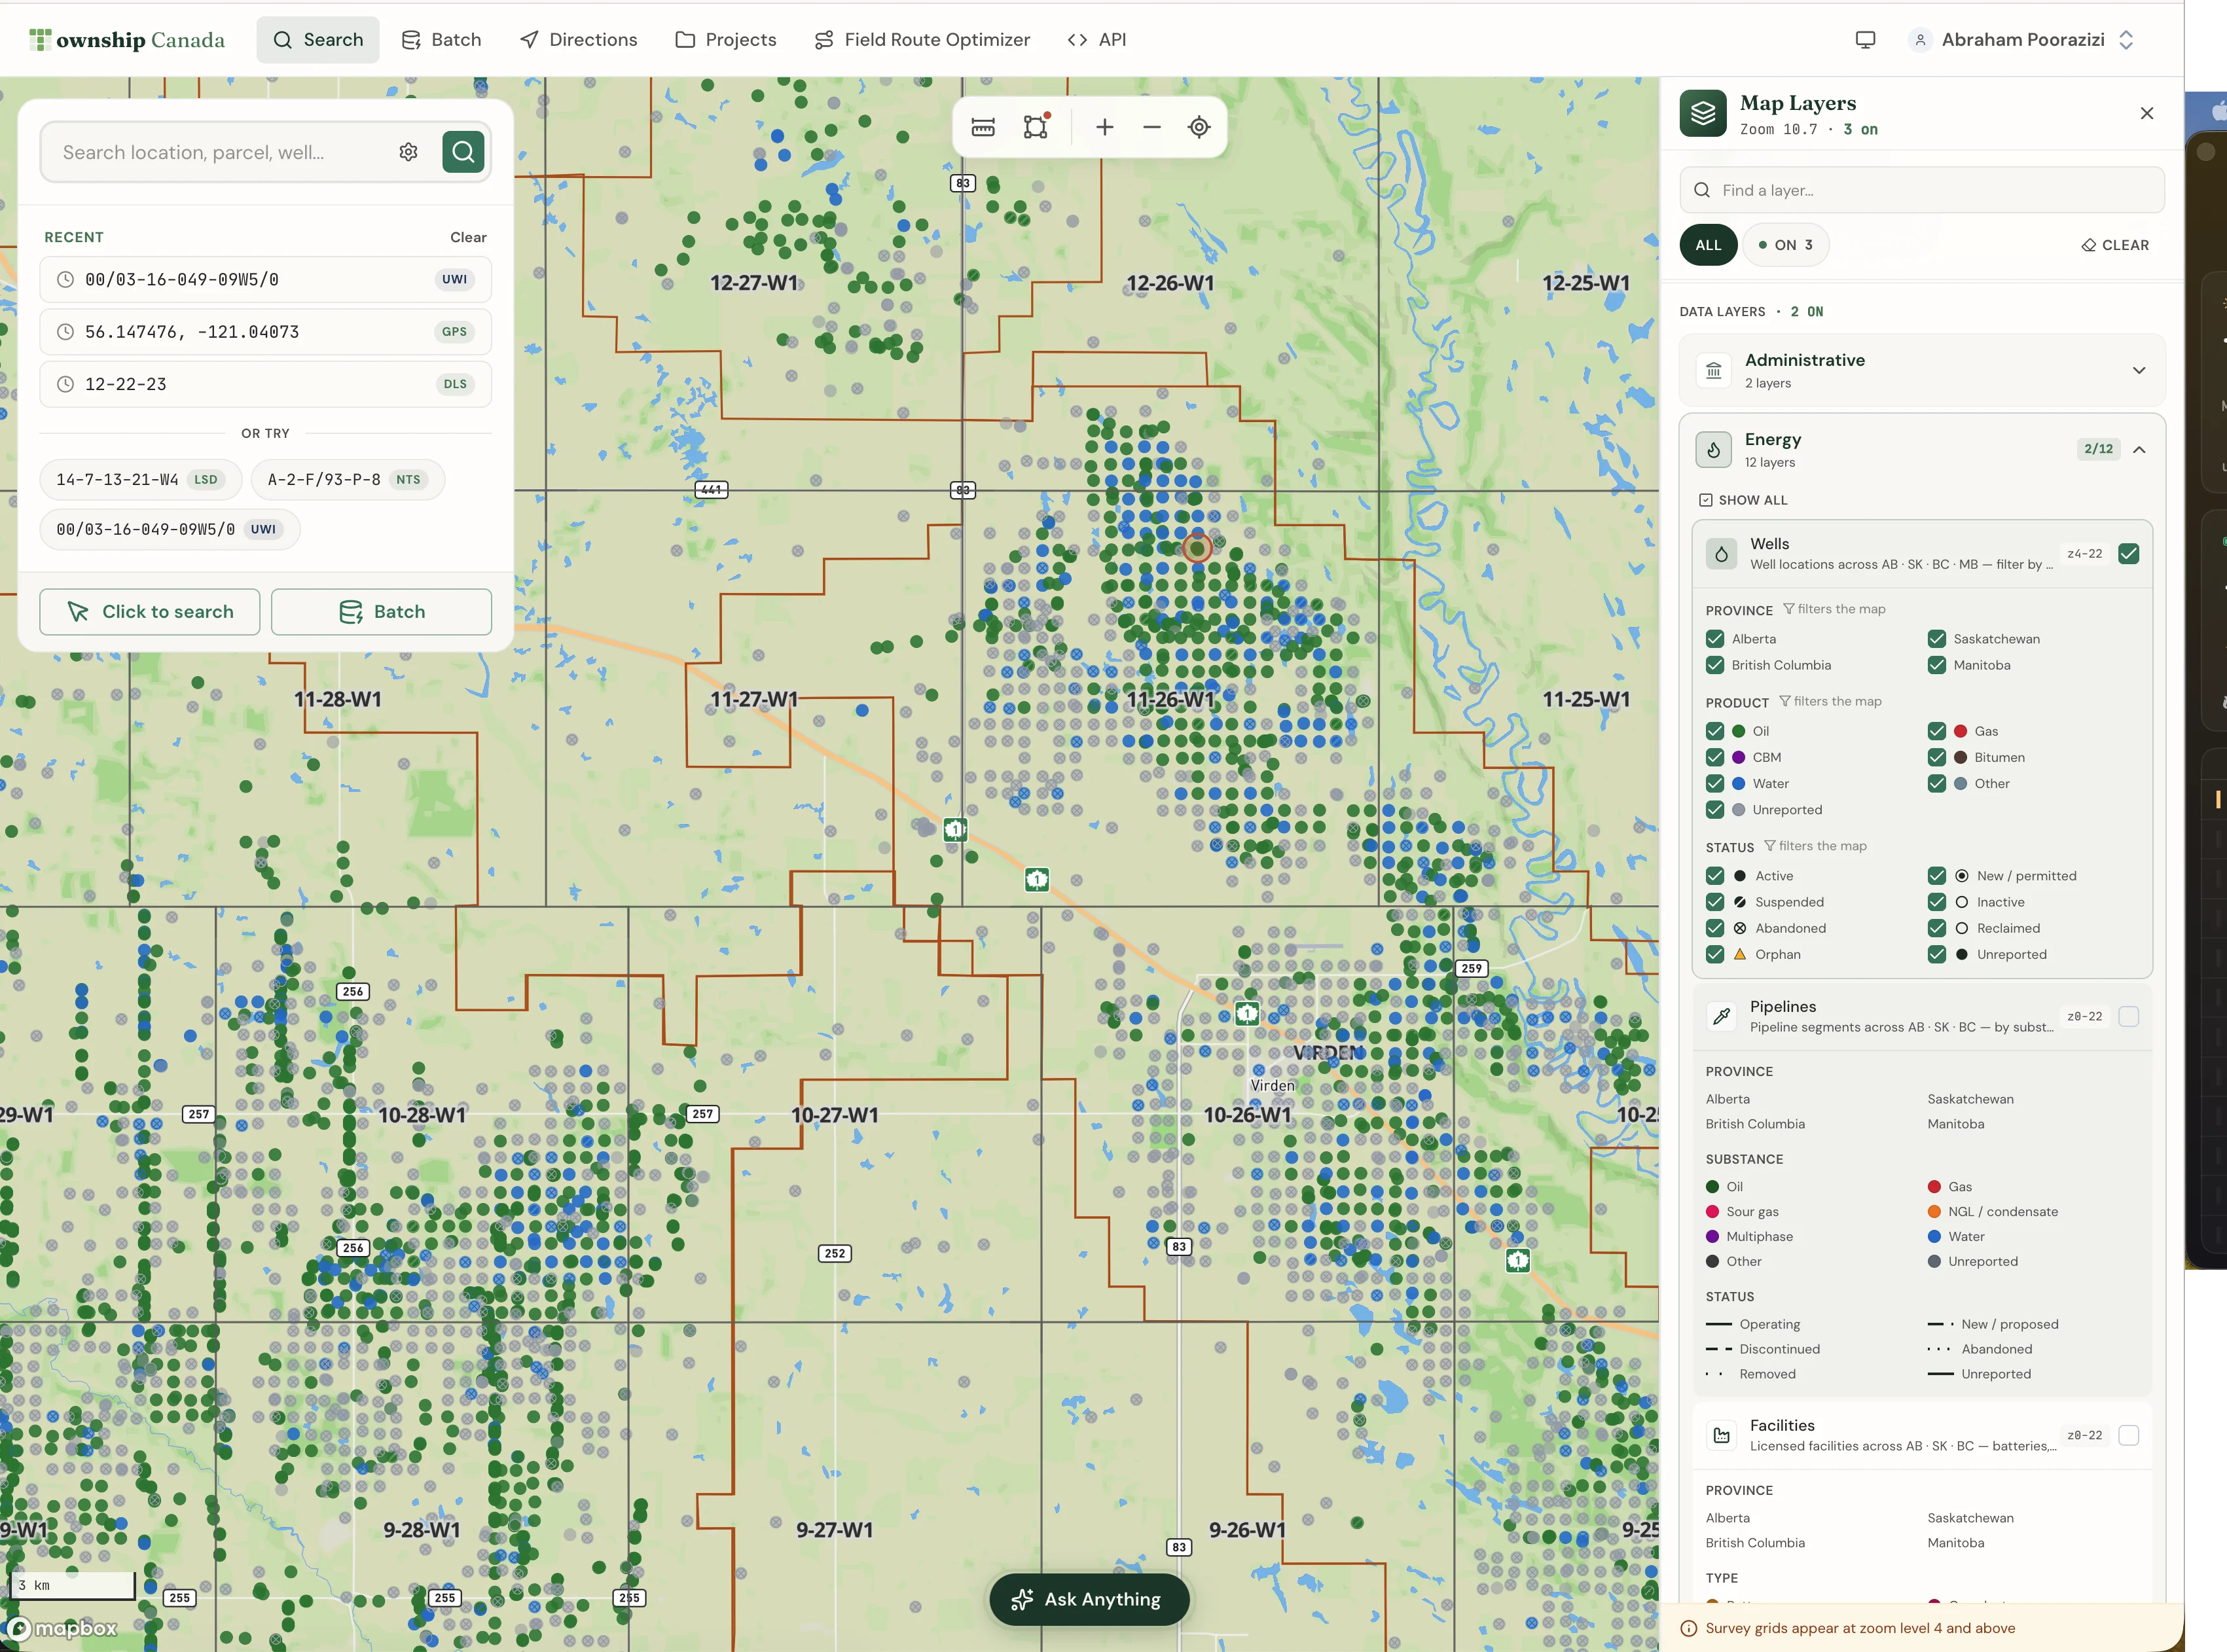Click the Wells droplet icon
The image size is (2227, 1652).
[1721, 553]
